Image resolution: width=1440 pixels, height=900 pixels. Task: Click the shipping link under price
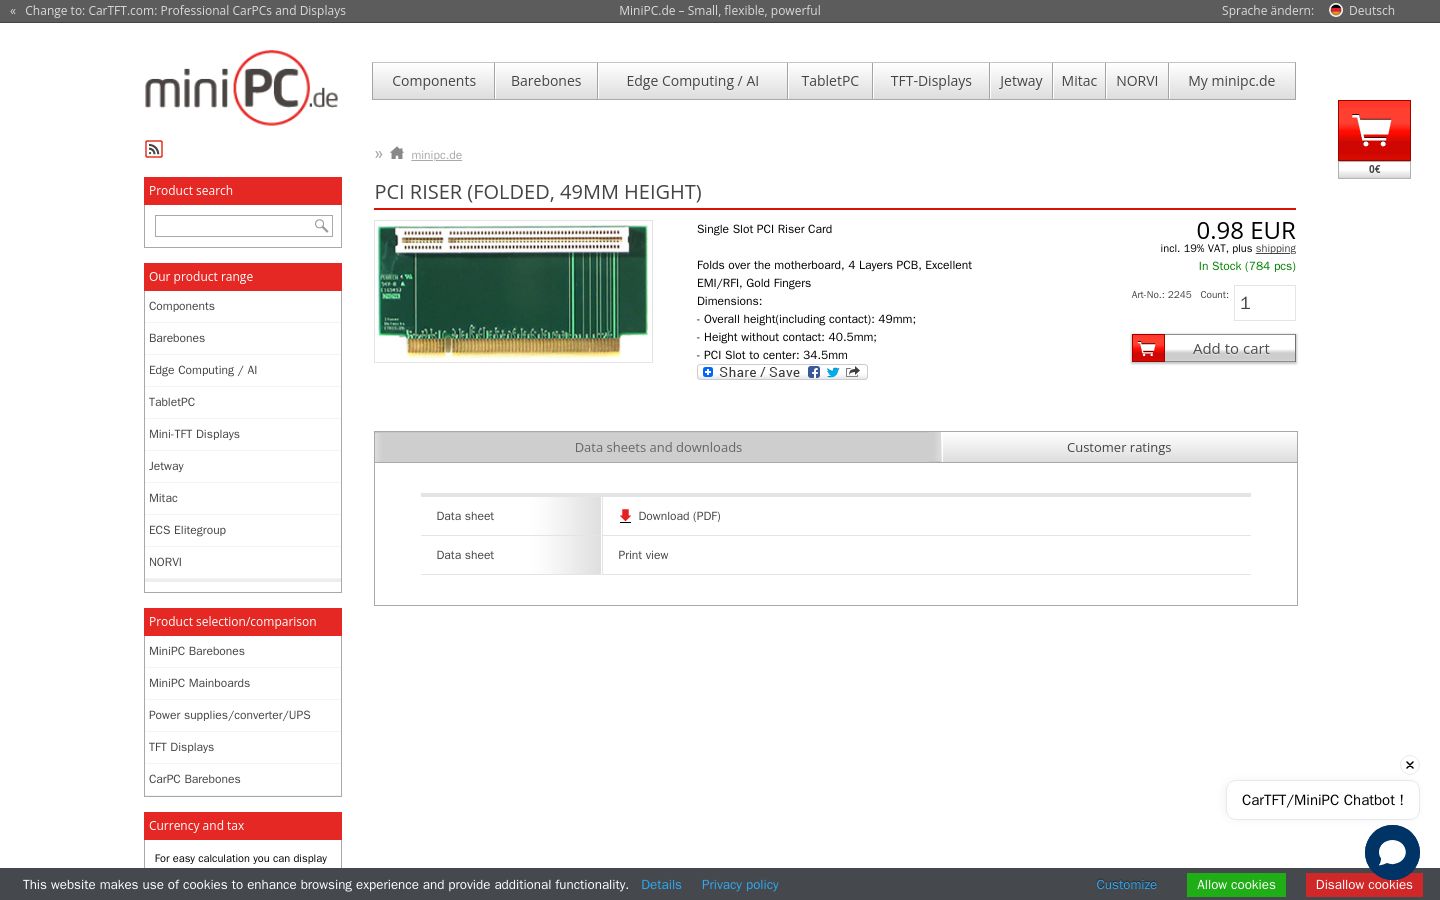pyautogui.click(x=1276, y=248)
